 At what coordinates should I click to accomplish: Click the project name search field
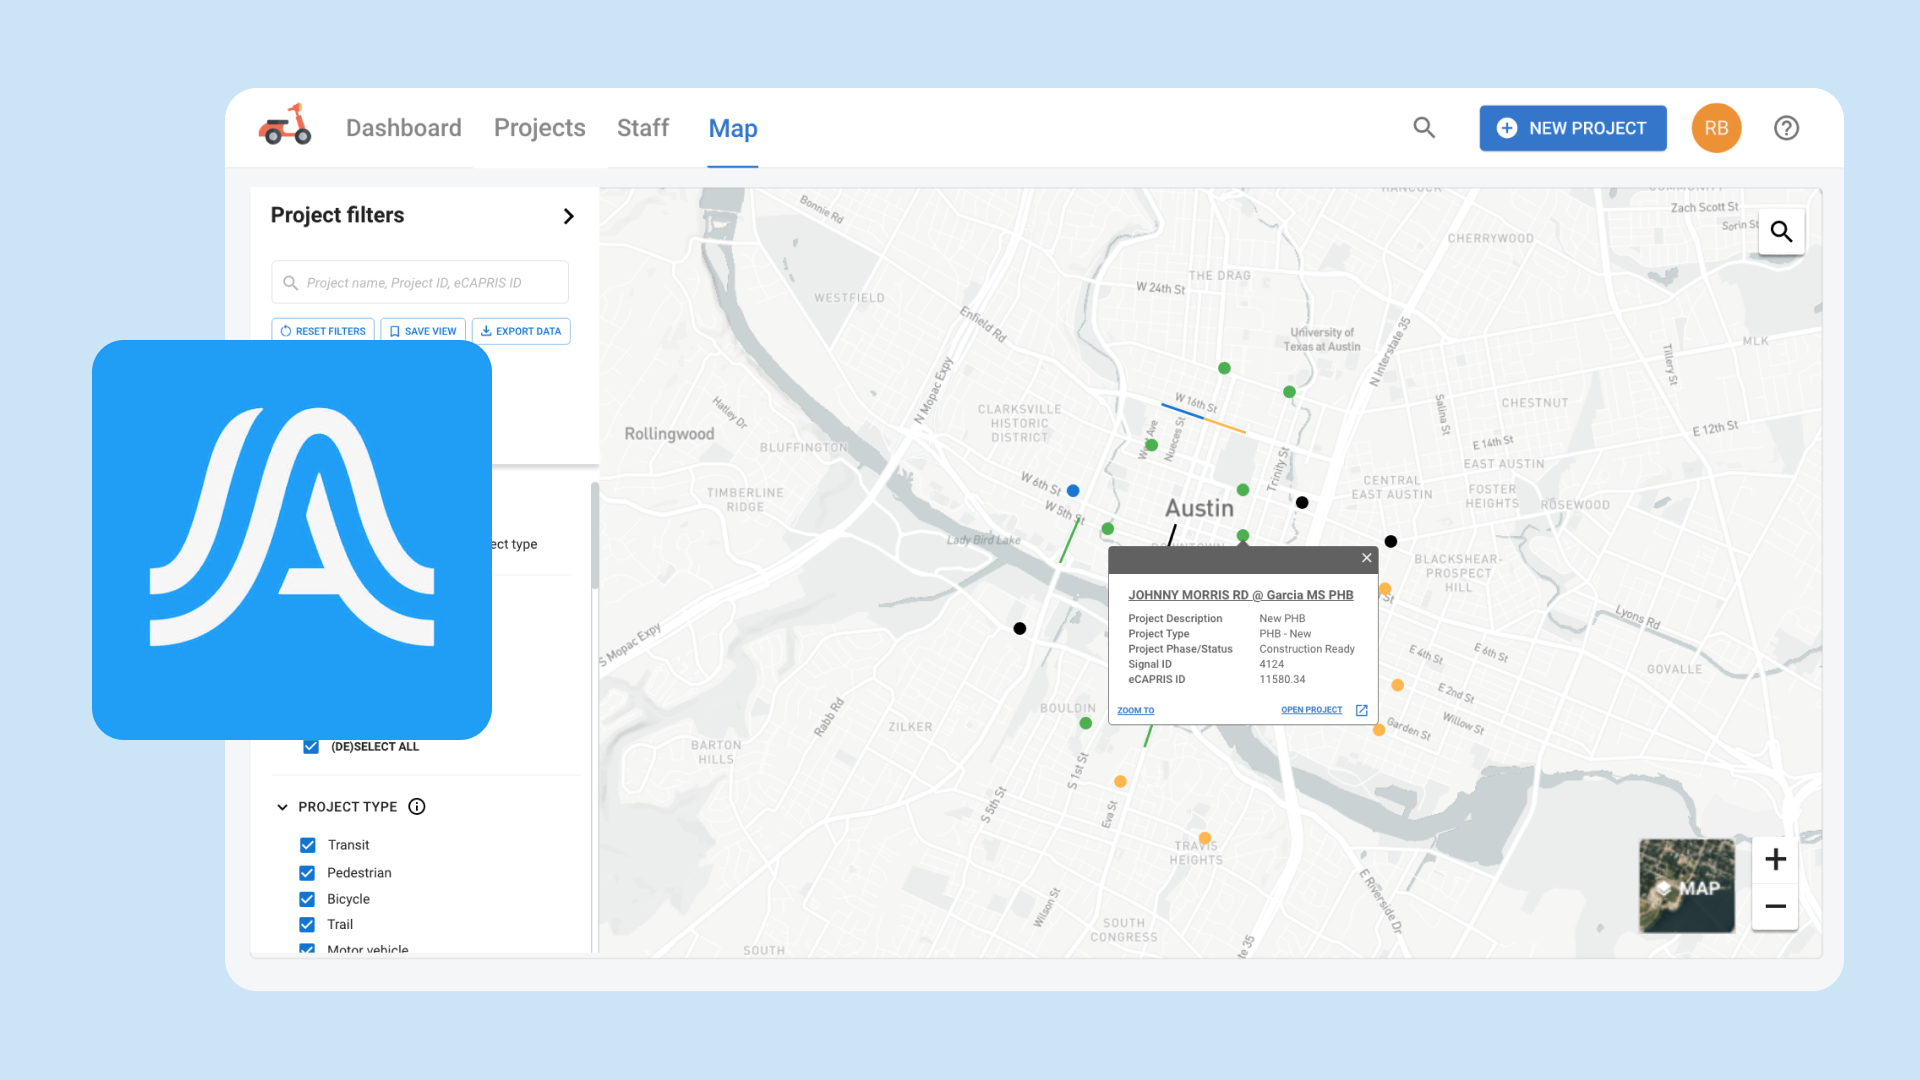[420, 283]
